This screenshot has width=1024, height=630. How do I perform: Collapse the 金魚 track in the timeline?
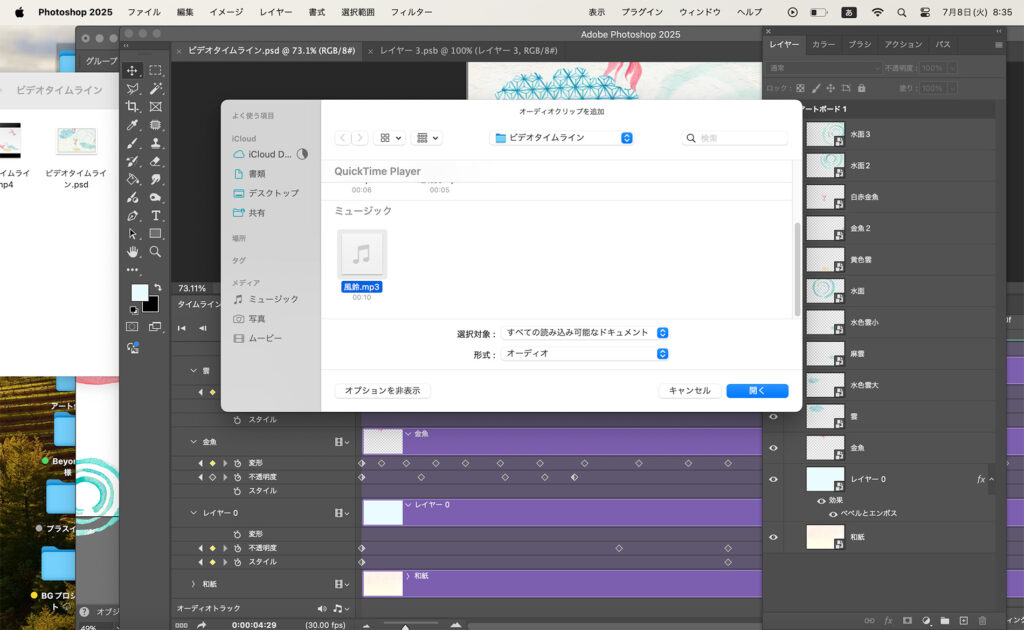[193, 442]
